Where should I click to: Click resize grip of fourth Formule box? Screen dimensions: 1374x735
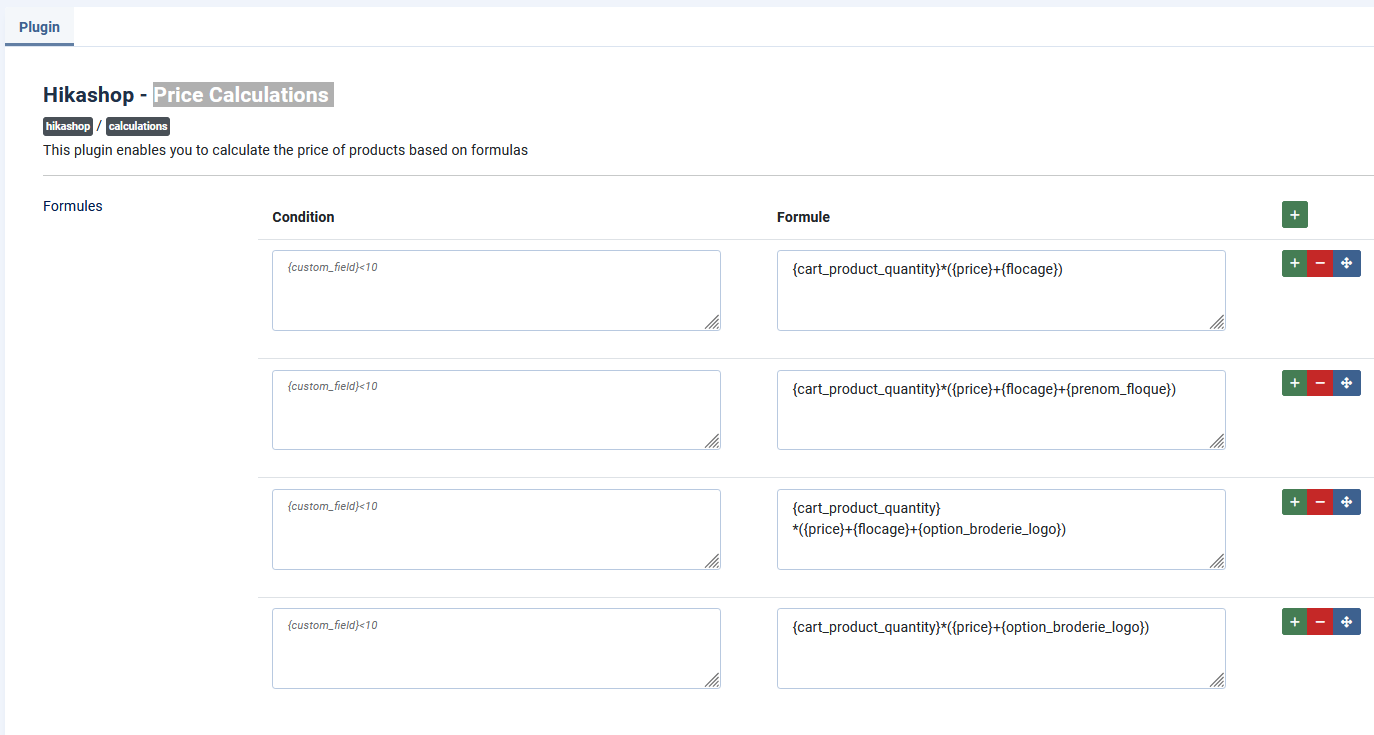[1217, 680]
